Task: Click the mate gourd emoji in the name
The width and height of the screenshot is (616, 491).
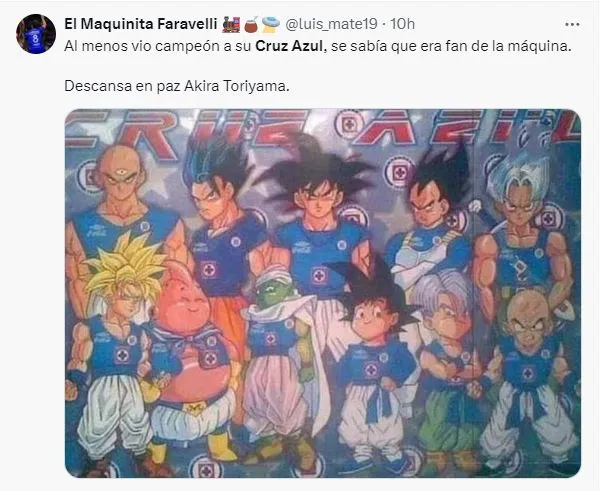Action: click(251, 24)
